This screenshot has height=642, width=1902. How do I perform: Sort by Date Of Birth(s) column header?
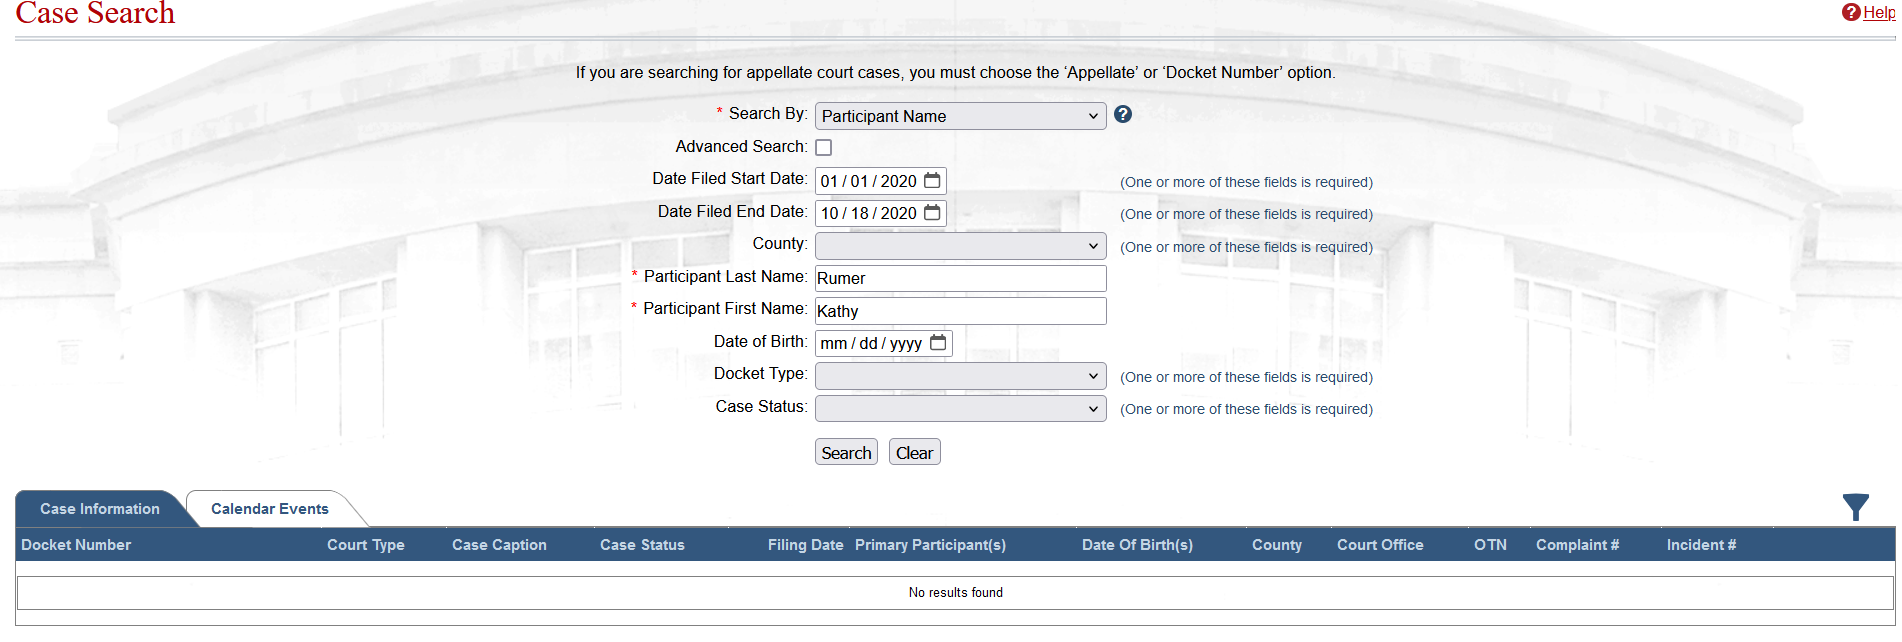point(1137,545)
